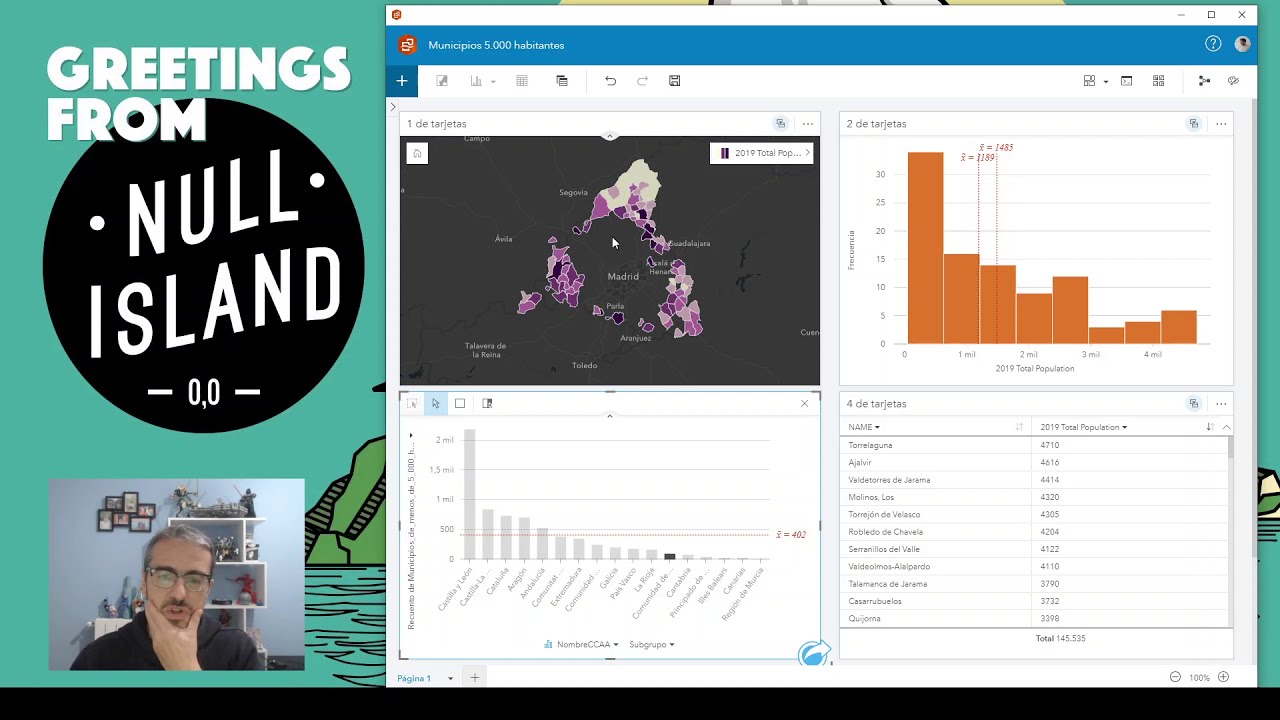Viewport: 1280px width, 720px height.
Task: Expand the bar chart y-axis field arrow
Action: (410, 436)
